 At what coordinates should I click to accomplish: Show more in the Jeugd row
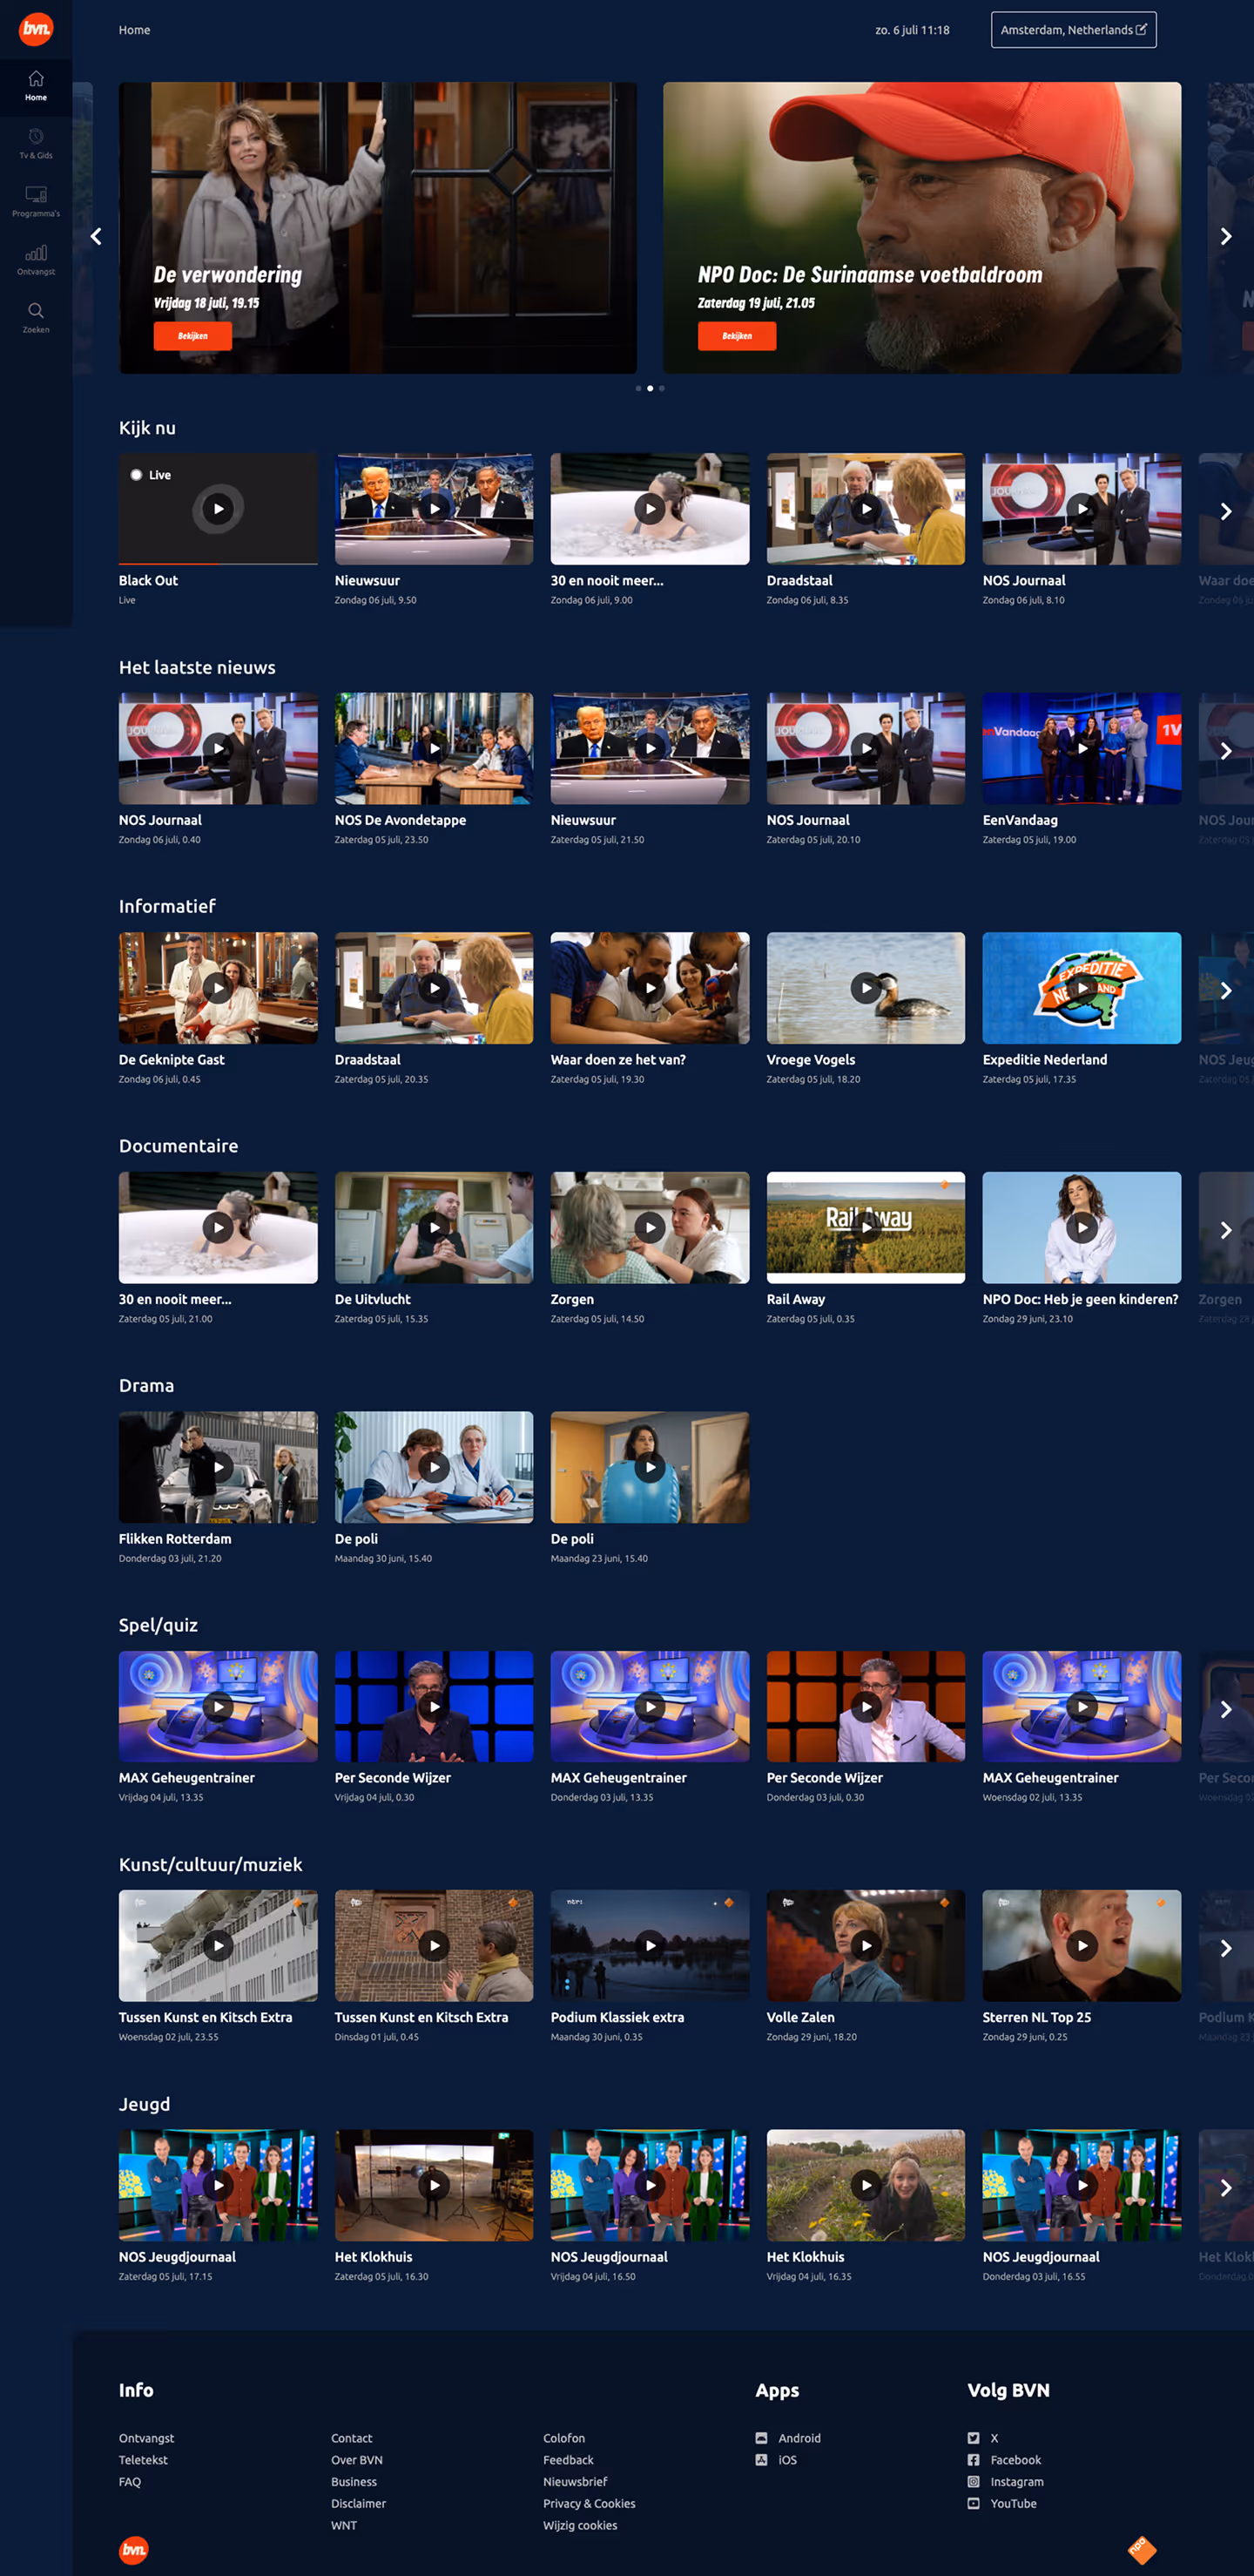click(1225, 2188)
